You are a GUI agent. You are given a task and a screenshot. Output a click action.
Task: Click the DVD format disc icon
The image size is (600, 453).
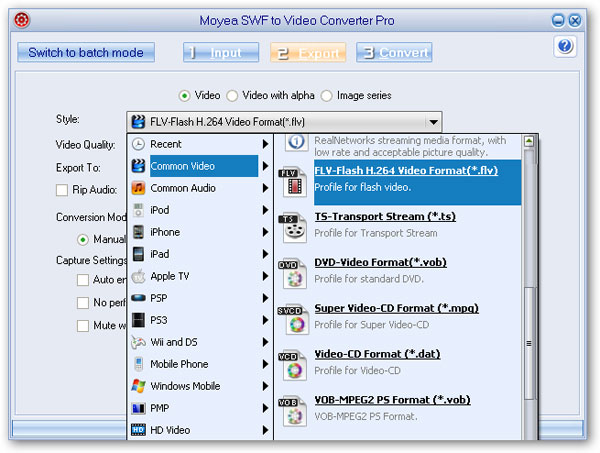293,274
